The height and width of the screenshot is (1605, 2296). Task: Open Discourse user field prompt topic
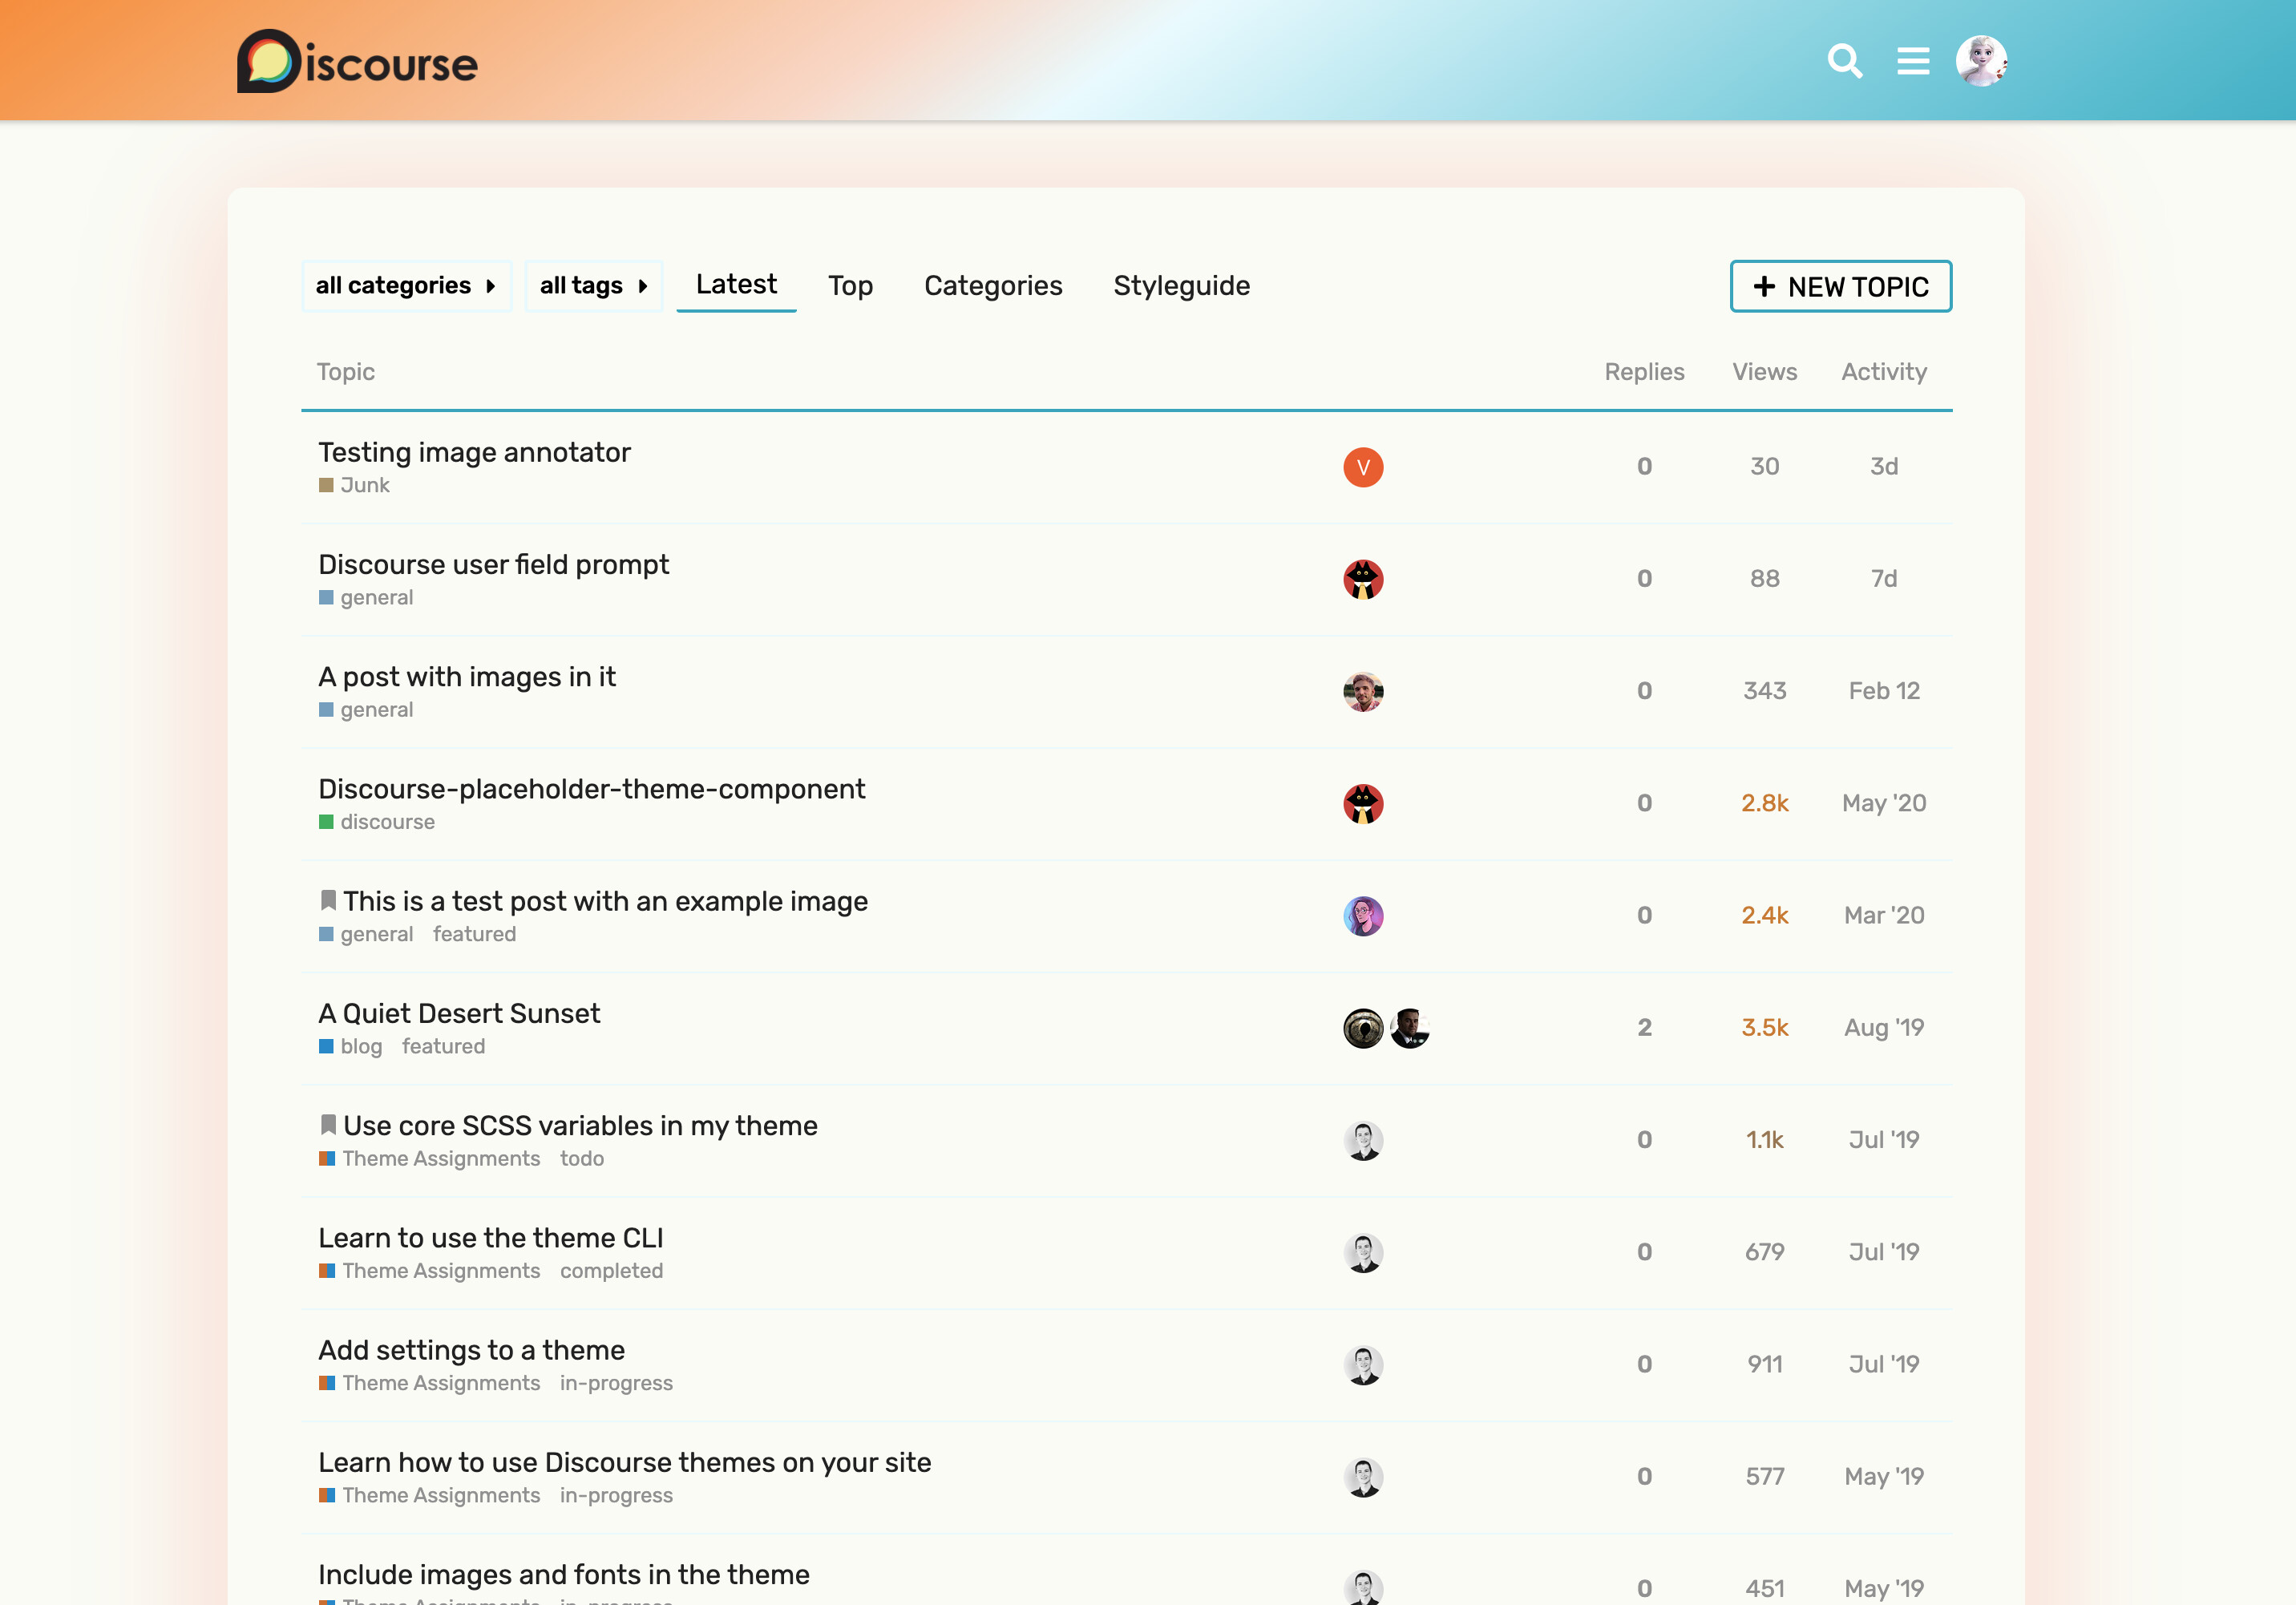click(x=493, y=564)
